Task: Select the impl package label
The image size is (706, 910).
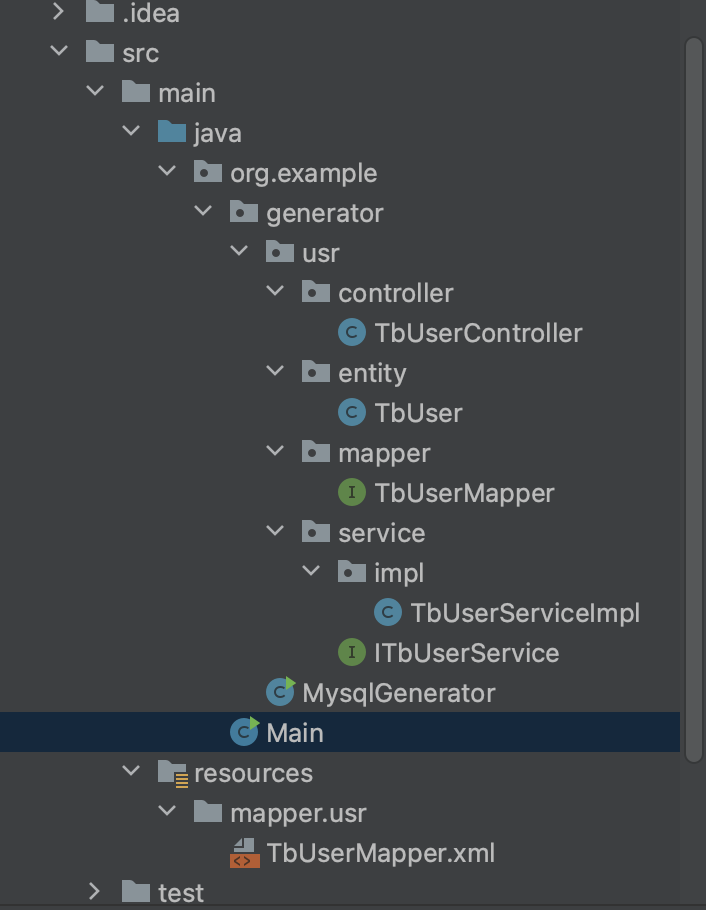Action: click(x=398, y=573)
